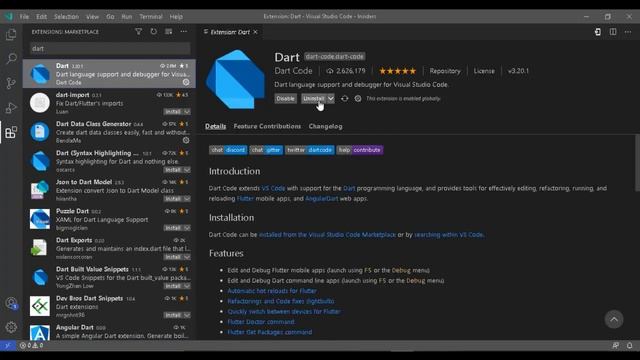Switch to Feature Contributions tab

(267, 126)
